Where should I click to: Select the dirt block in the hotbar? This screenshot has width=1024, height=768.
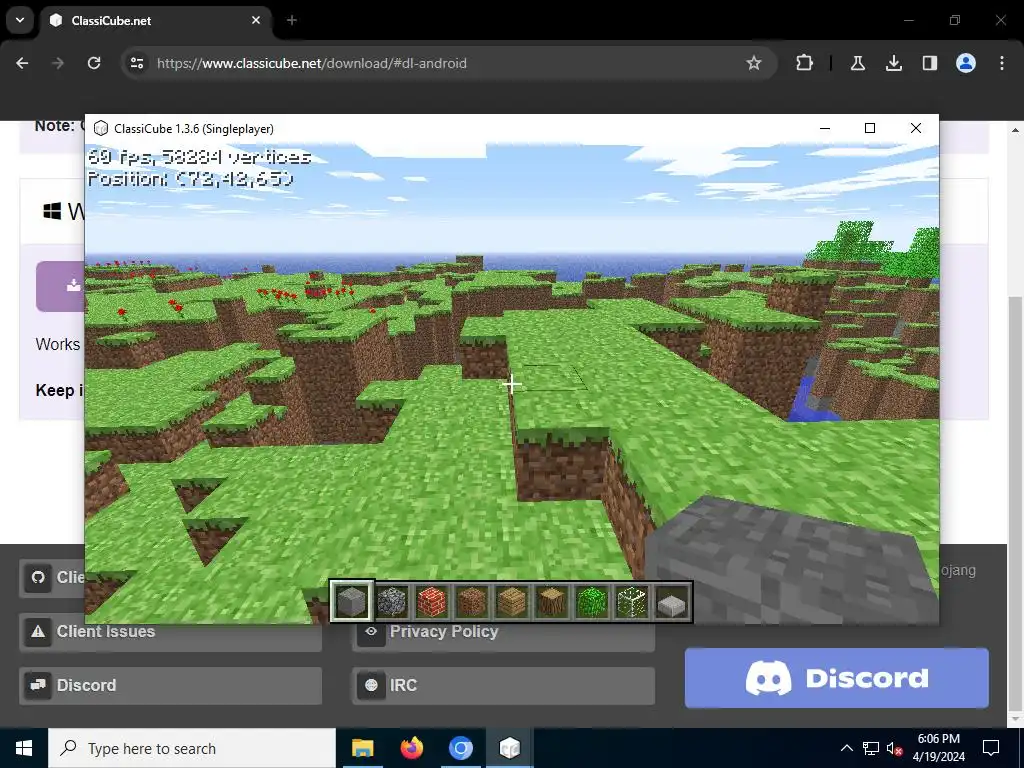472,601
